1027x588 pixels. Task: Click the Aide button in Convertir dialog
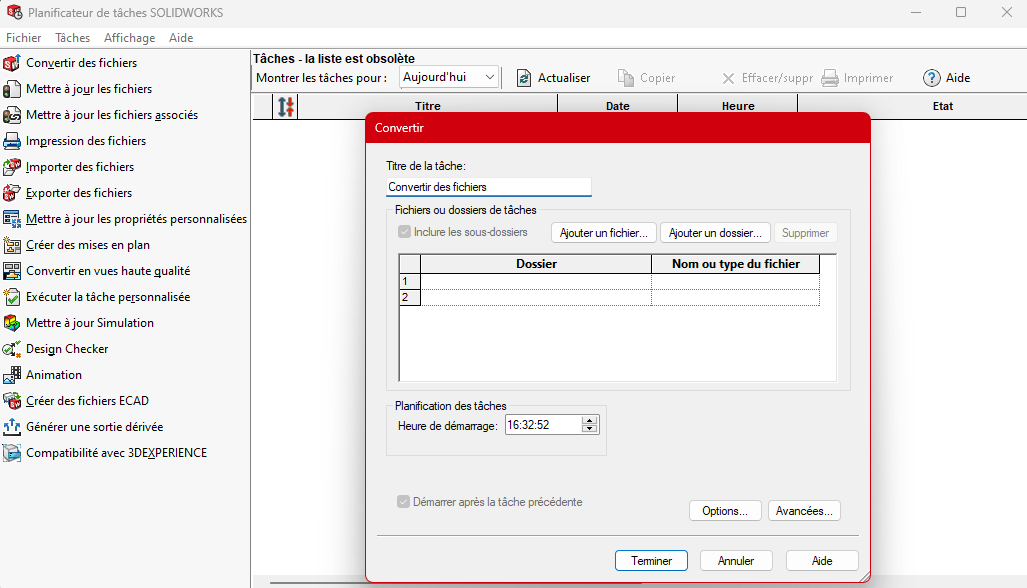click(x=822, y=560)
